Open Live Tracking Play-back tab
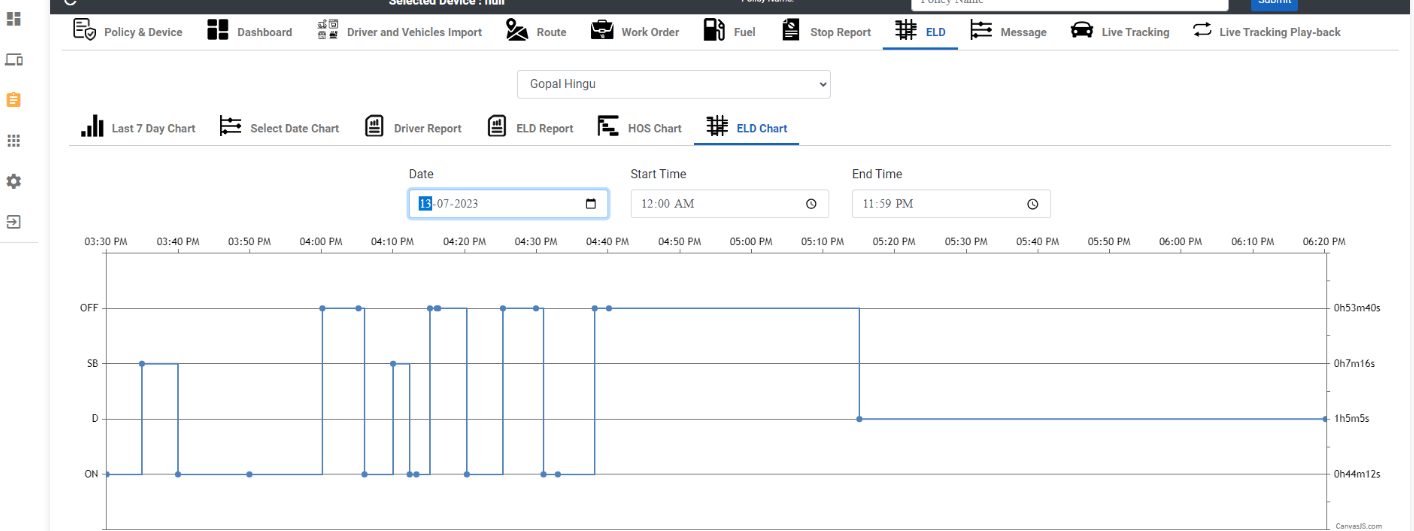The width and height of the screenshot is (1414, 531). 1267,31
